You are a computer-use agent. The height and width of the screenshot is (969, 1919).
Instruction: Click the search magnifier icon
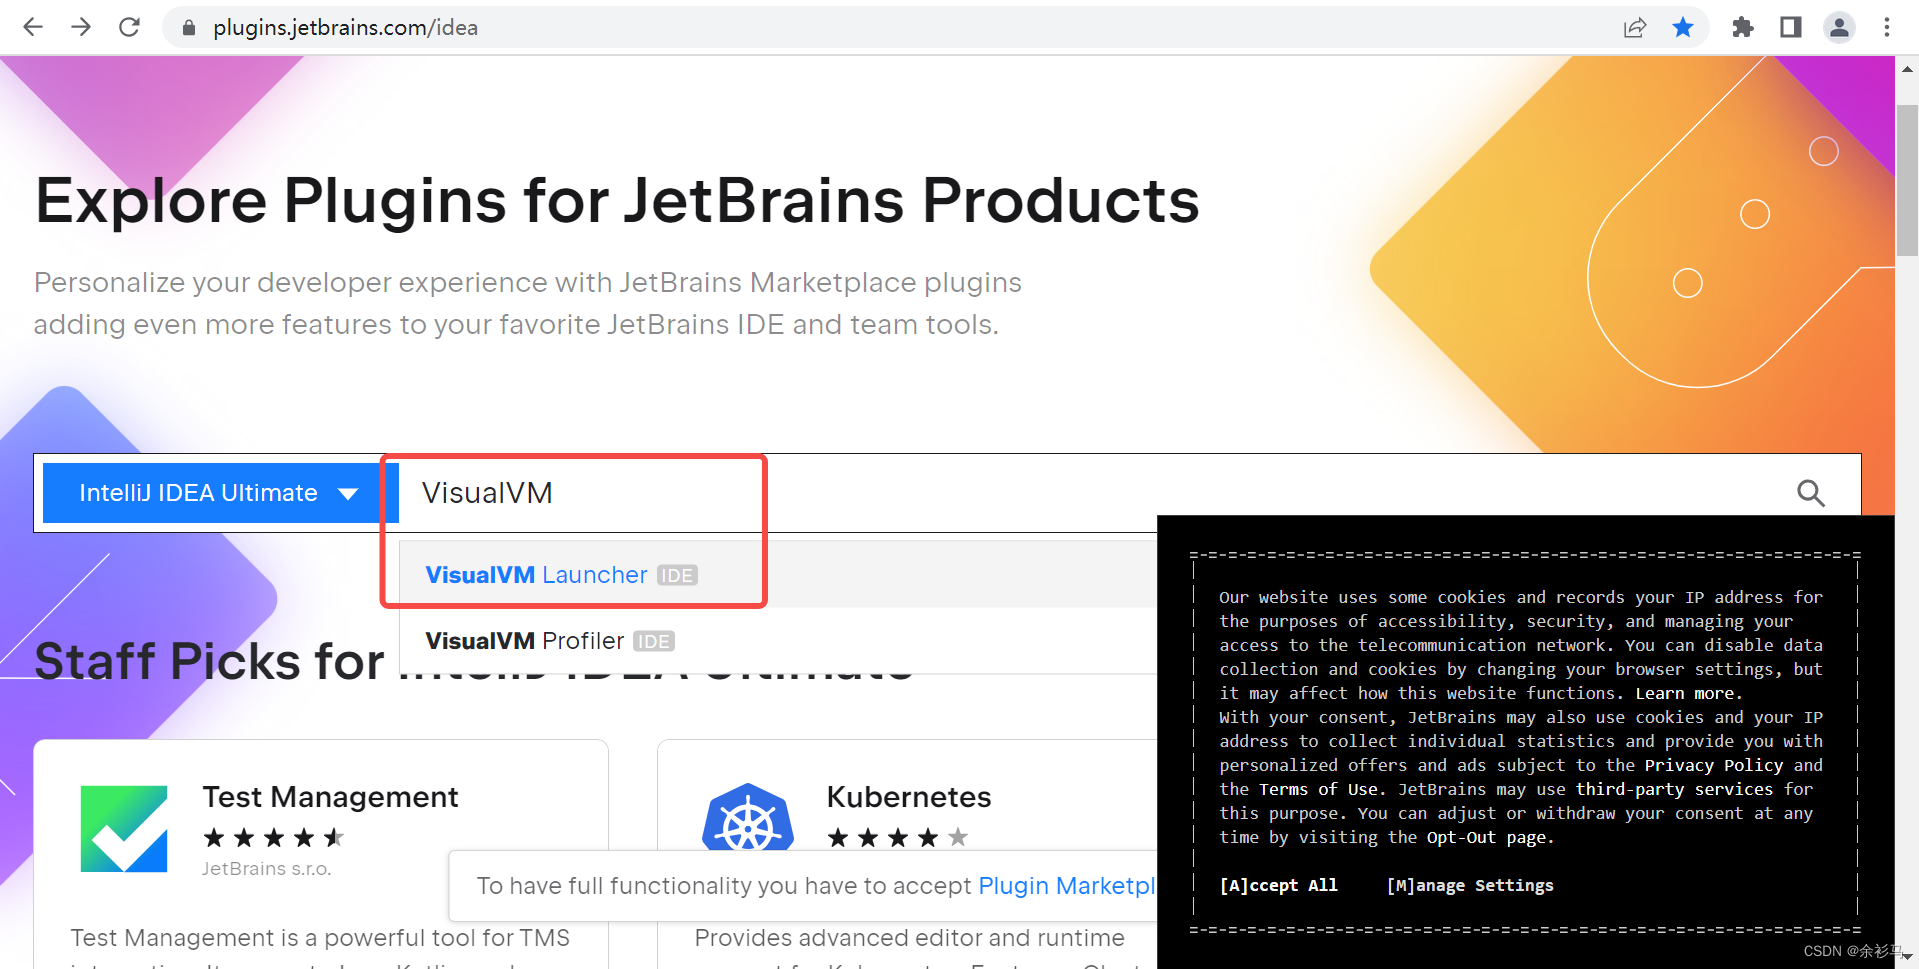point(1810,492)
